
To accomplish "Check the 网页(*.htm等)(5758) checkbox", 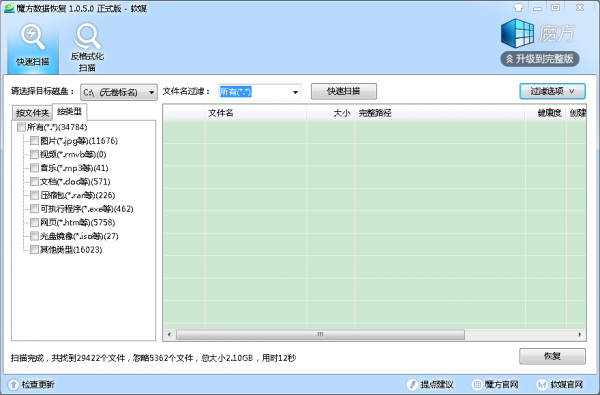I will [x=34, y=222].
